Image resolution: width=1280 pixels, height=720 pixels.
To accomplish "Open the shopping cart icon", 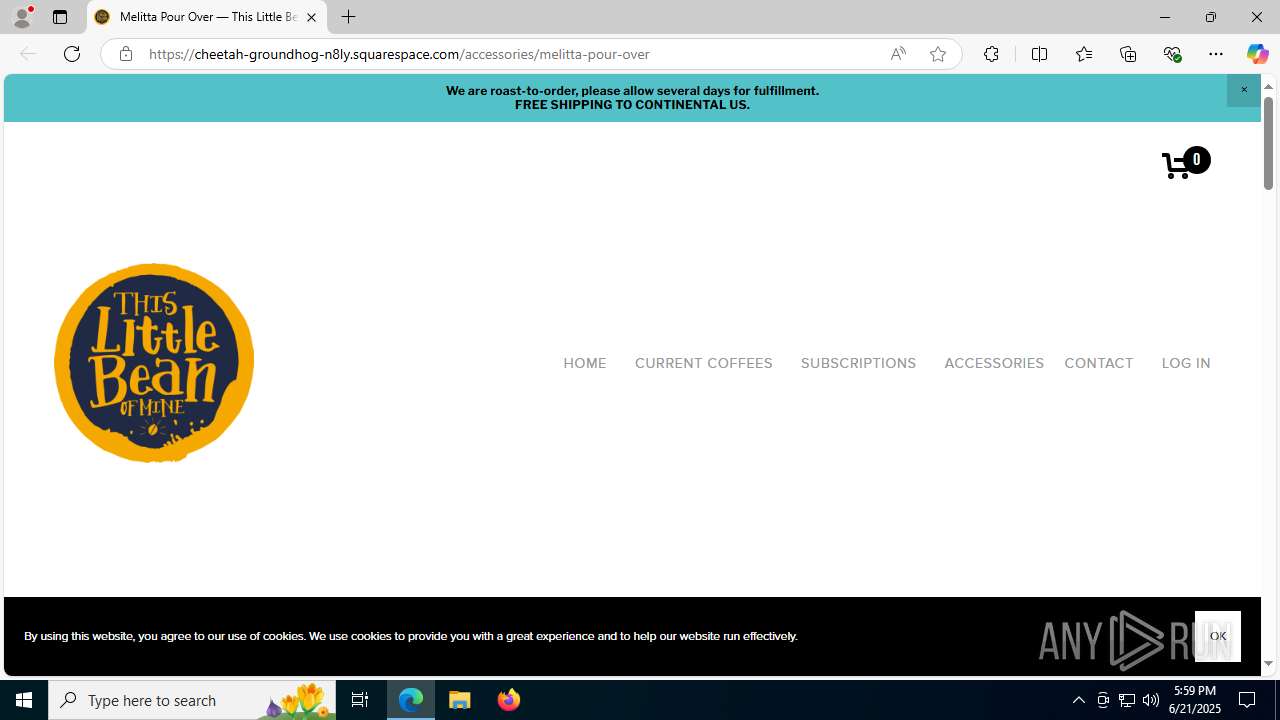I will pyautogui.click(x=1185, y=163).
